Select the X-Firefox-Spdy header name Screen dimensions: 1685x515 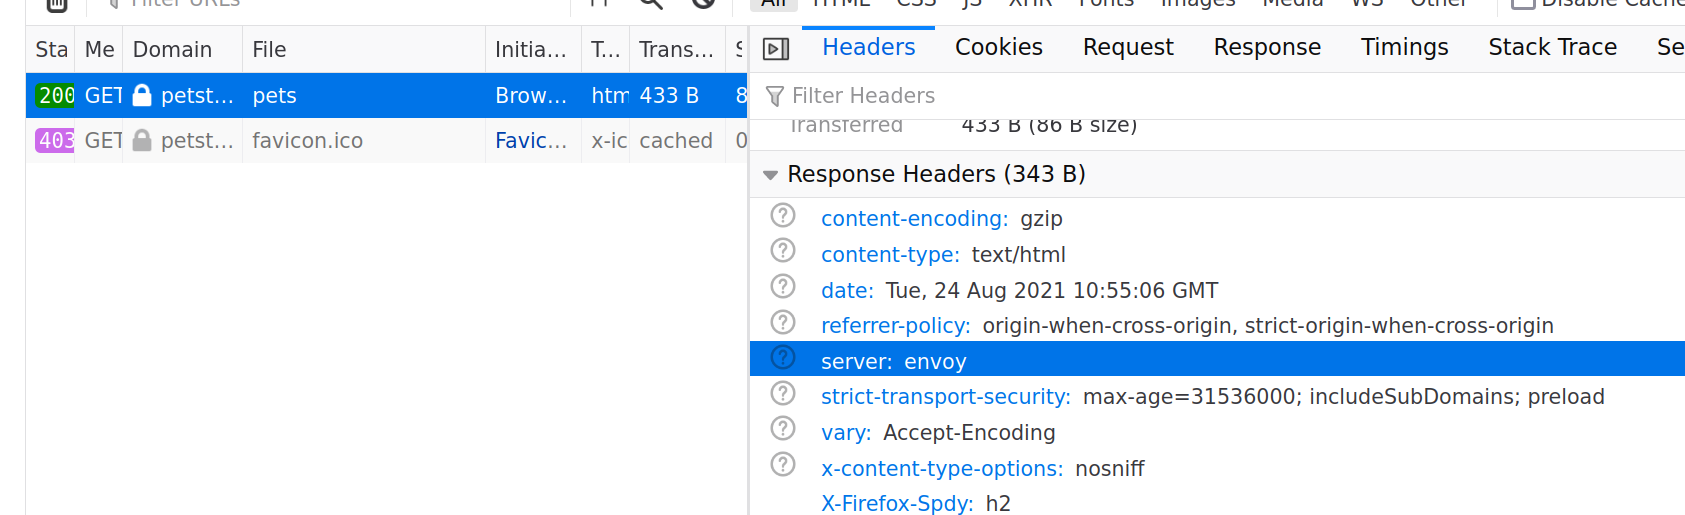(897, 503)
